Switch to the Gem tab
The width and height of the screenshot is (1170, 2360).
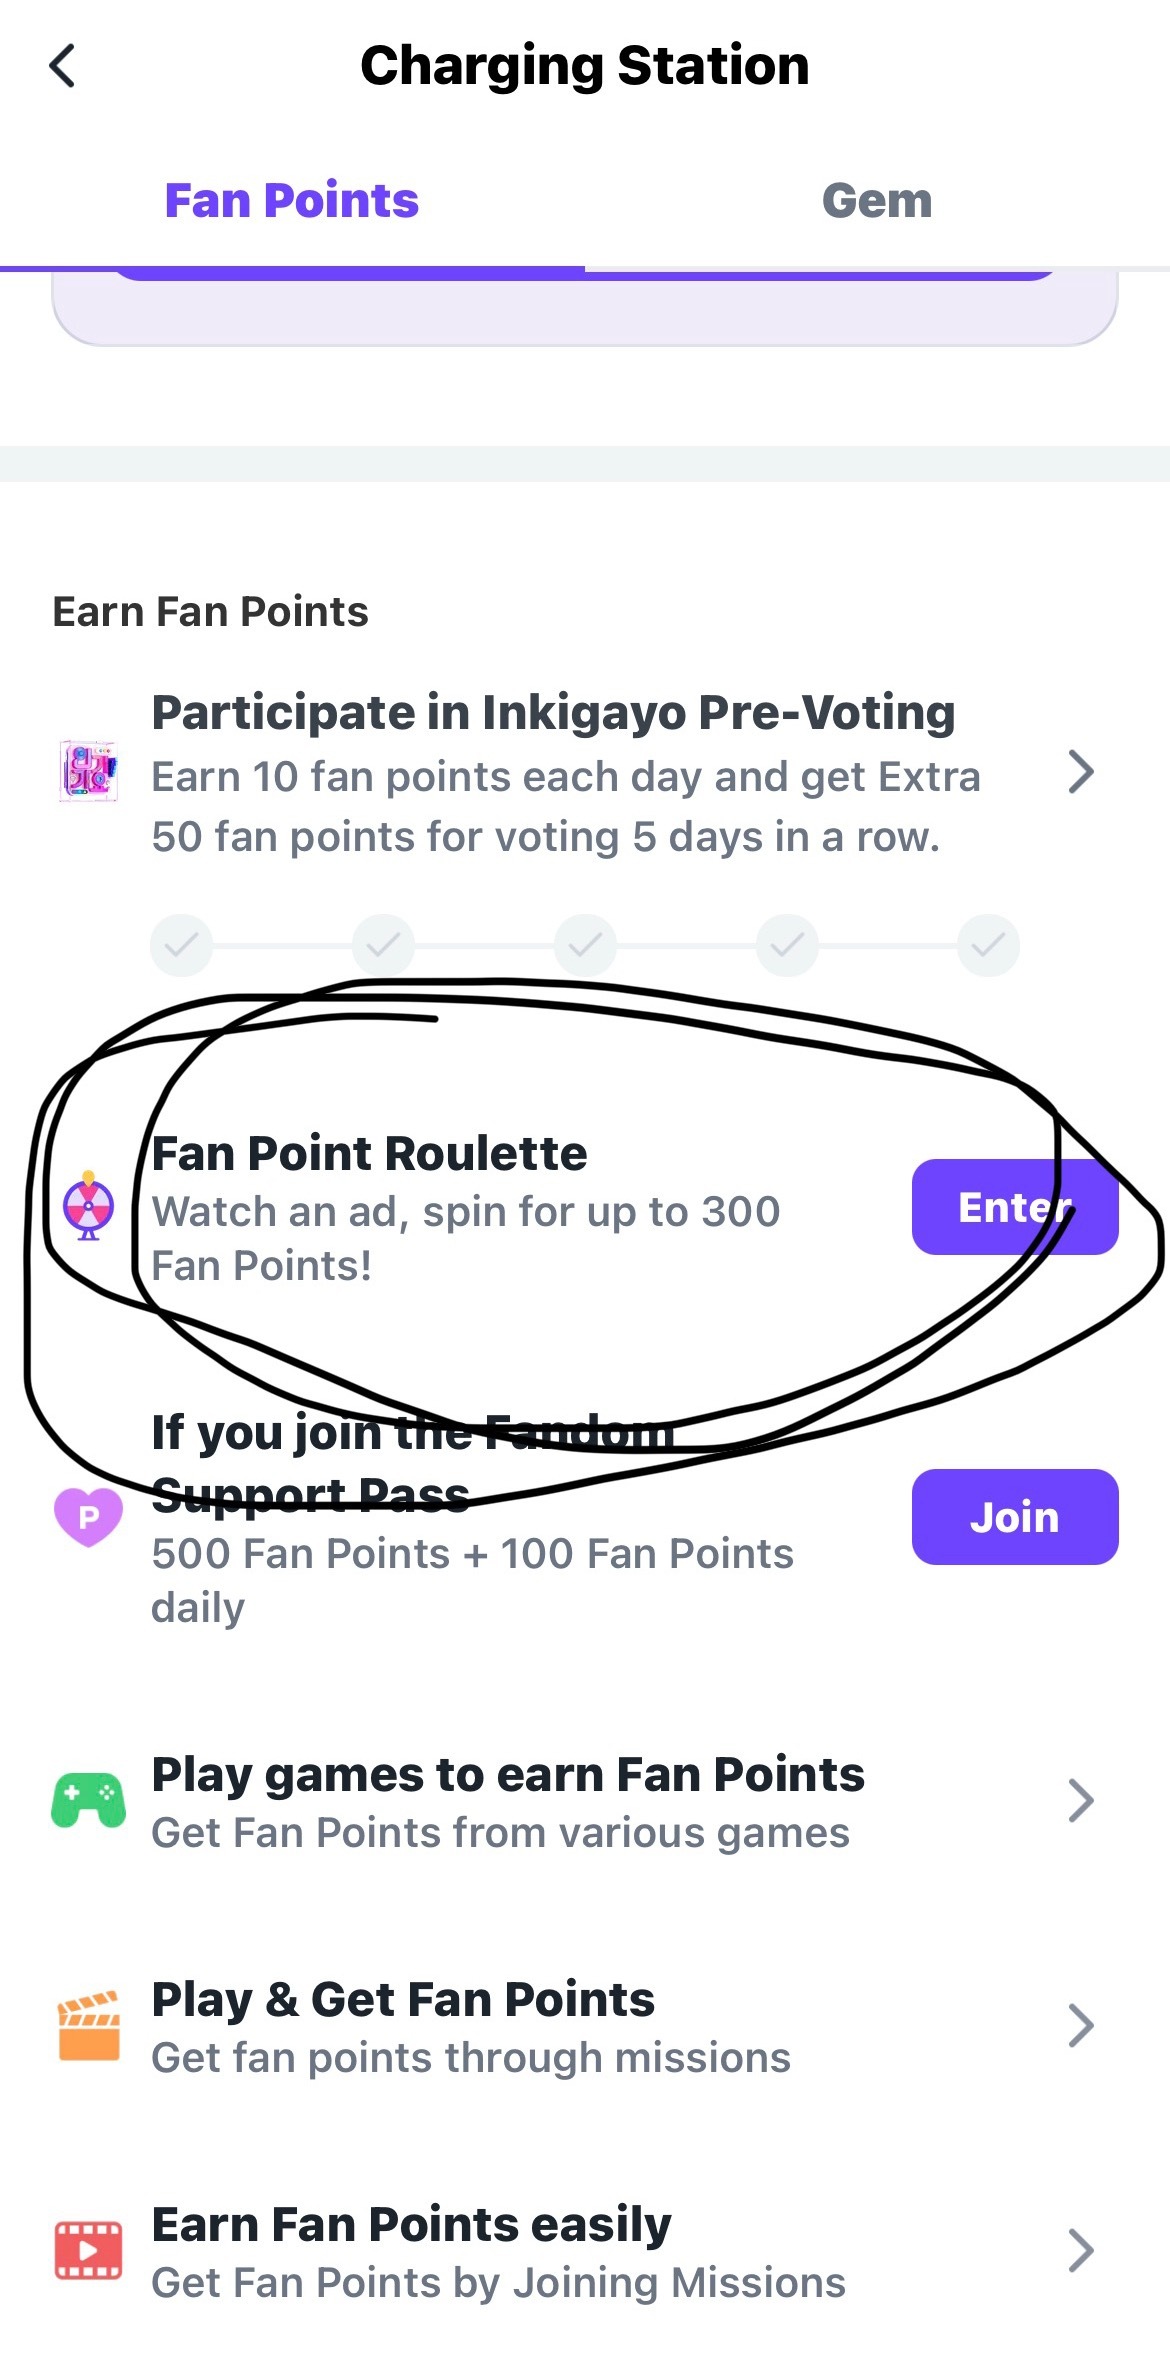coord(877,201)
